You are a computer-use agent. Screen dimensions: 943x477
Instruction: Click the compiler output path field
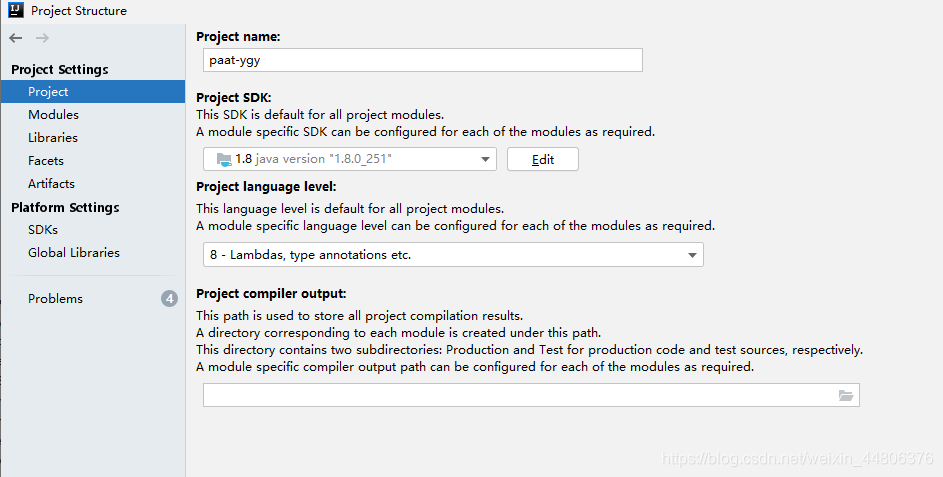click(531, 395)
